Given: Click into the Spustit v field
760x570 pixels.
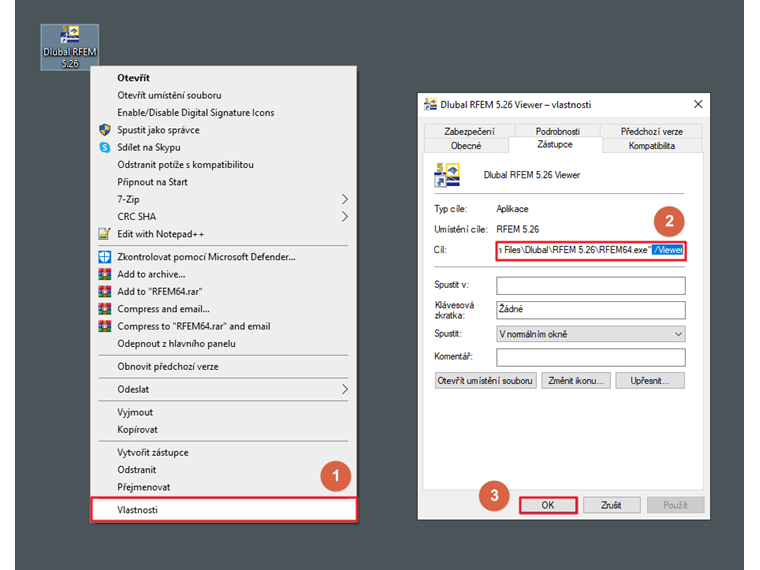Looking at the screenshot, I should click(x=591, y=285).
